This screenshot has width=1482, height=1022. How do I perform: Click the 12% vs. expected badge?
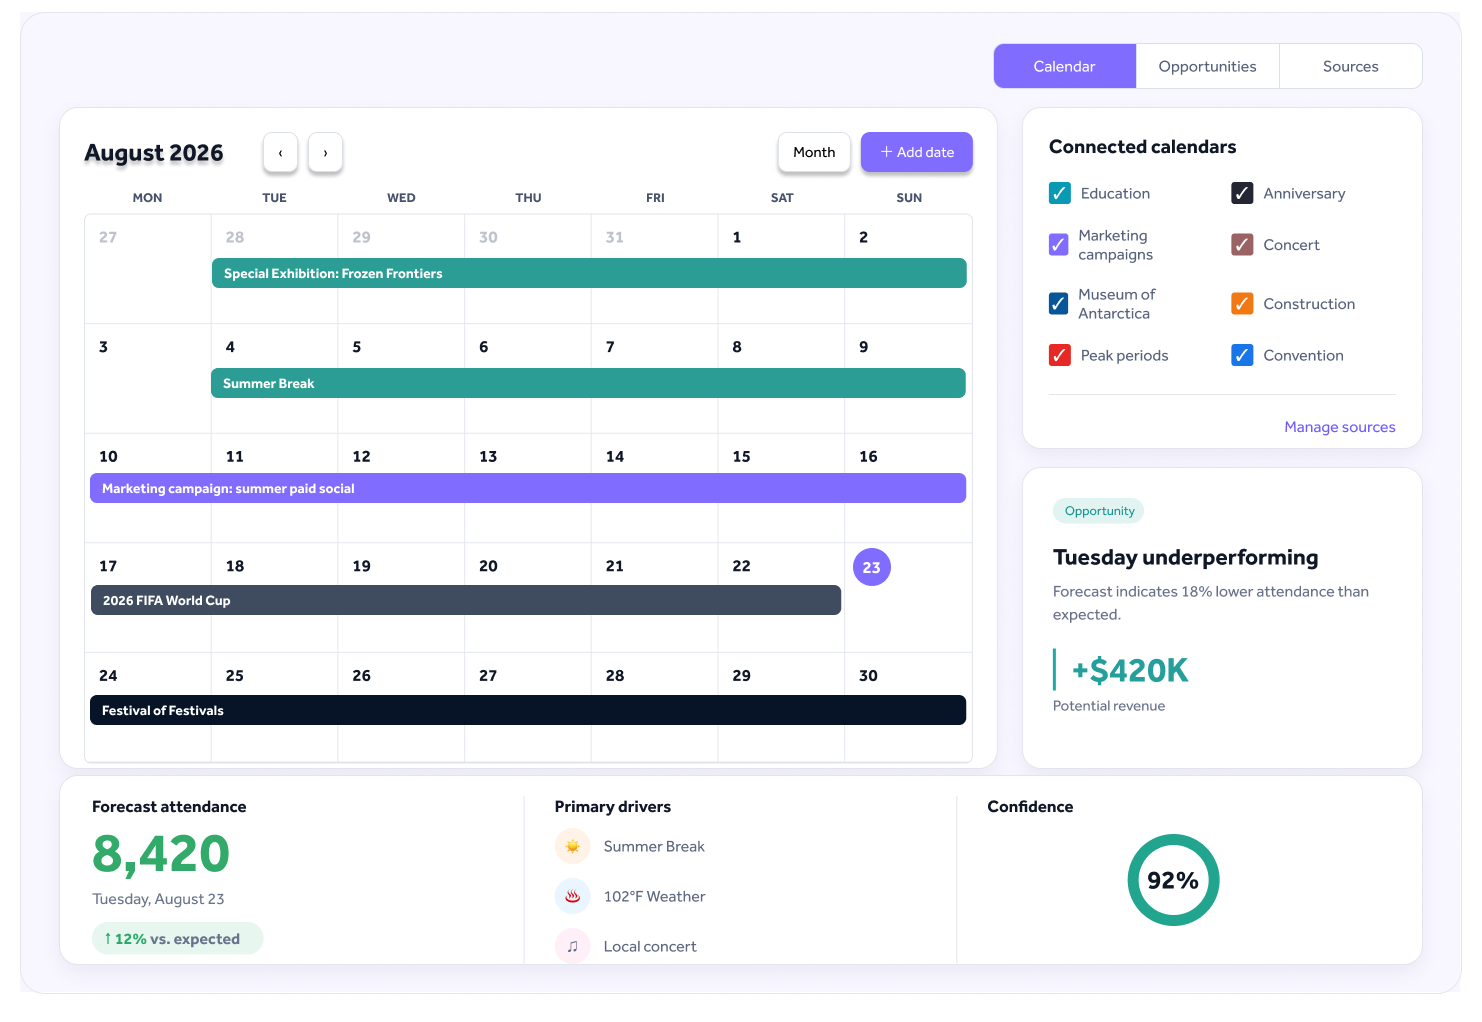point(177,938)
